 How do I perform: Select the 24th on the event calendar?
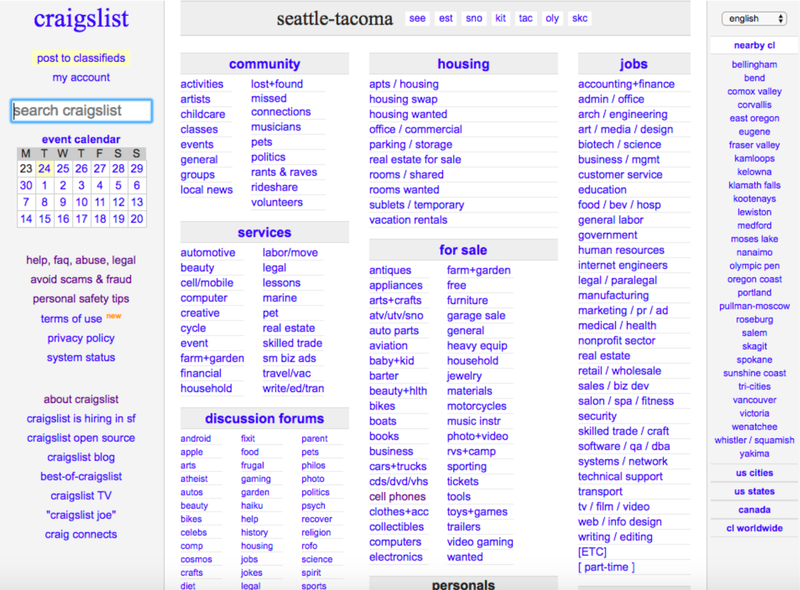coord(45,168)
